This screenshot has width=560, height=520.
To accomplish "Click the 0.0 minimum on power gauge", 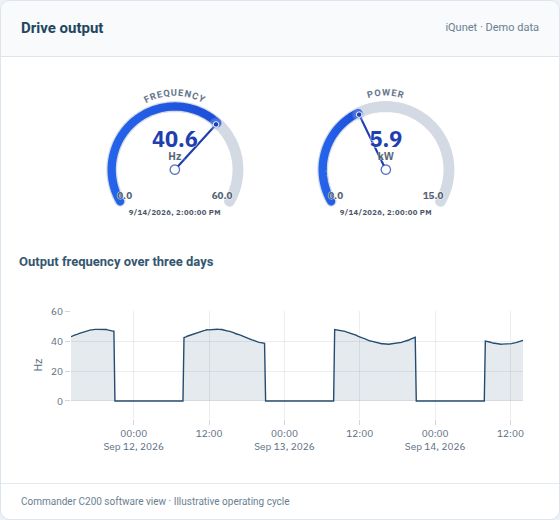I will [336, 196].
